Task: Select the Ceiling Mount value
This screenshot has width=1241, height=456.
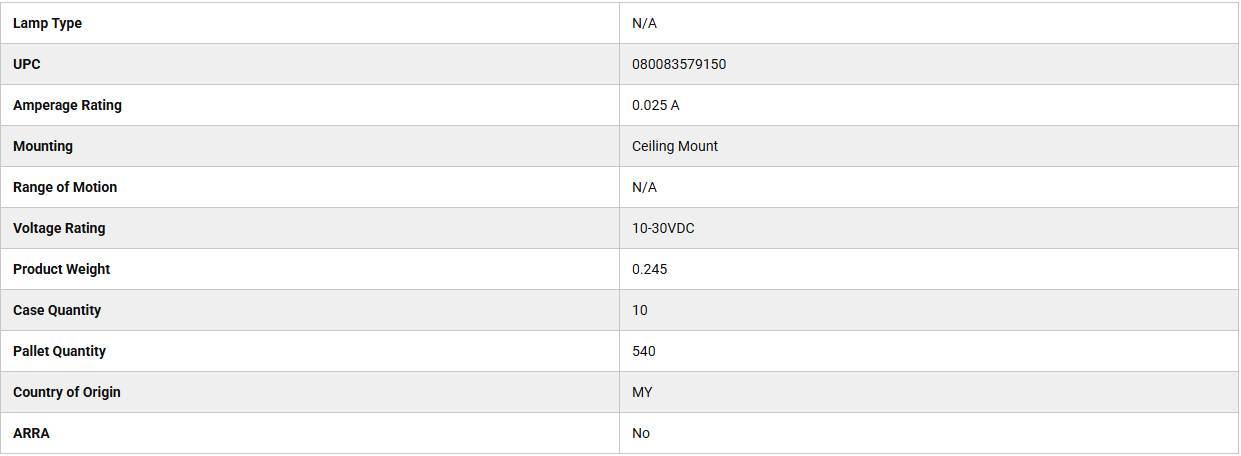Action: [x=675, y=146]
